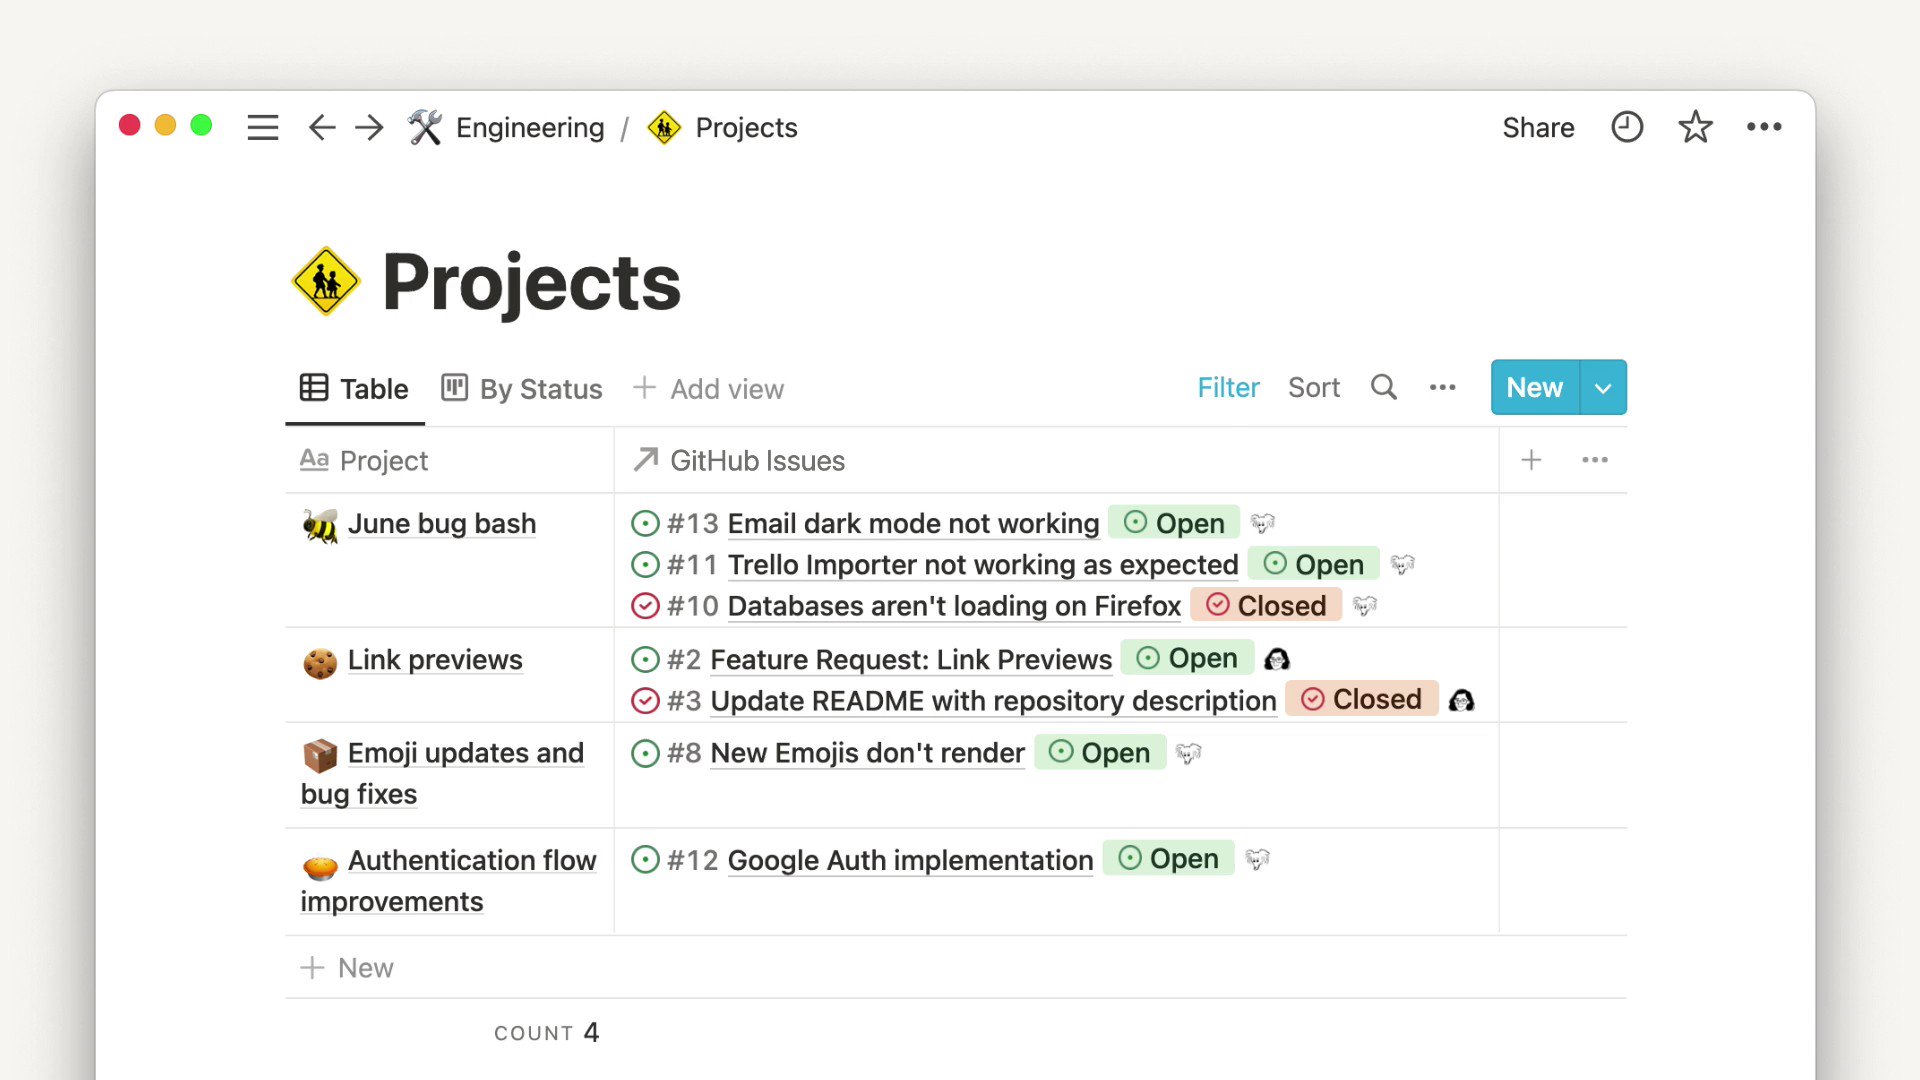Click assignee avatar on issue #3
This screenshot has height=1080, width=1920.
1461,700
